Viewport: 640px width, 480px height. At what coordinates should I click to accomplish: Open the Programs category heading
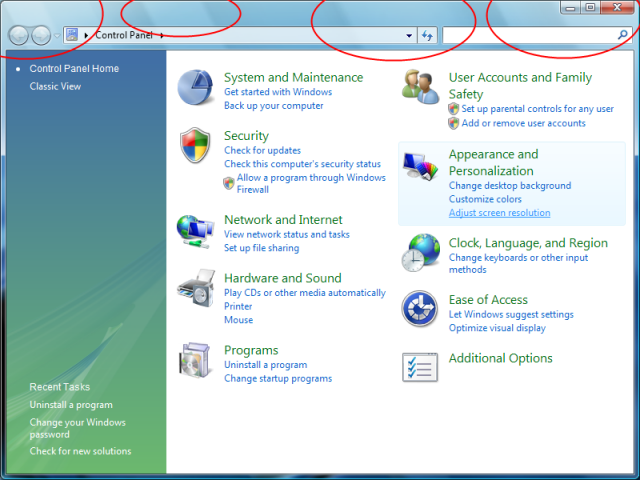click(251, 350)
